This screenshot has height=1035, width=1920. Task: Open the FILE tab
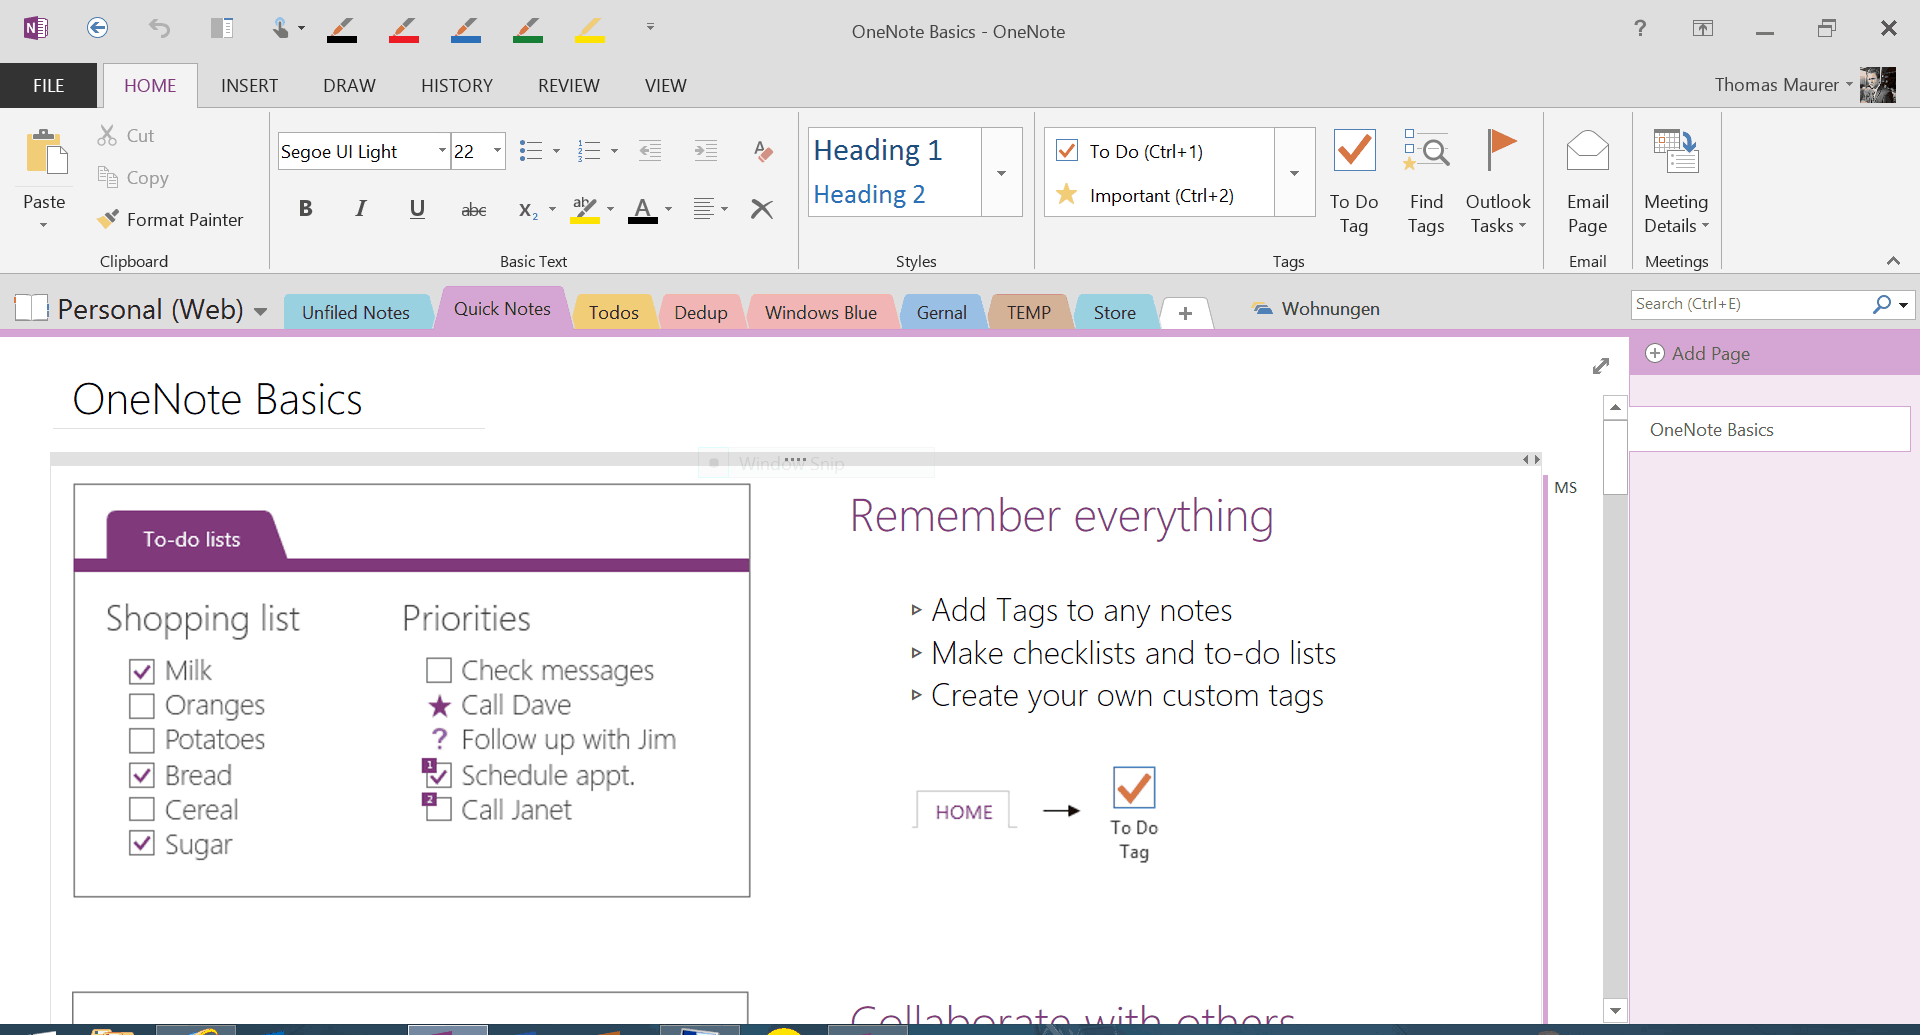[x=49, y=86]
